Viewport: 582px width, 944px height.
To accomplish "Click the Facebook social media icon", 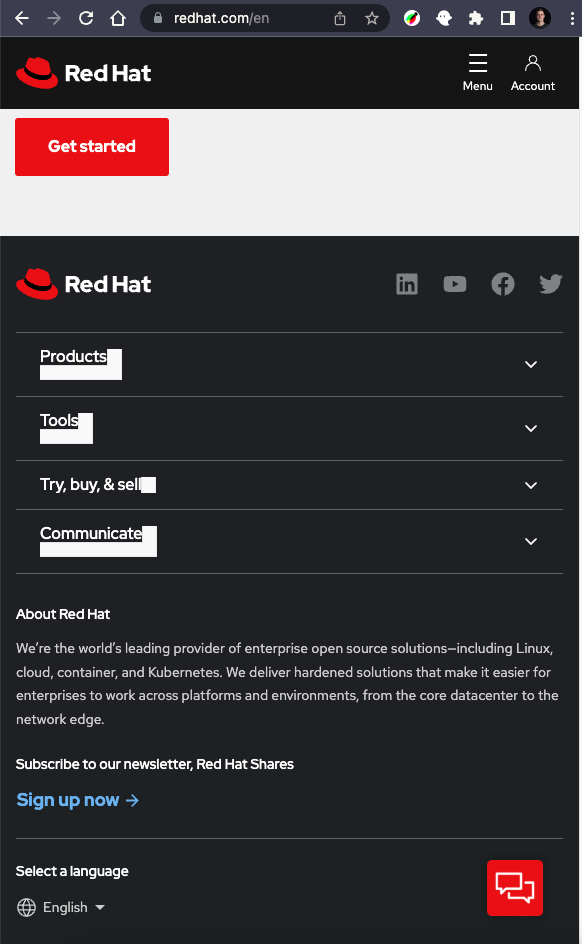I will (503, 284).
